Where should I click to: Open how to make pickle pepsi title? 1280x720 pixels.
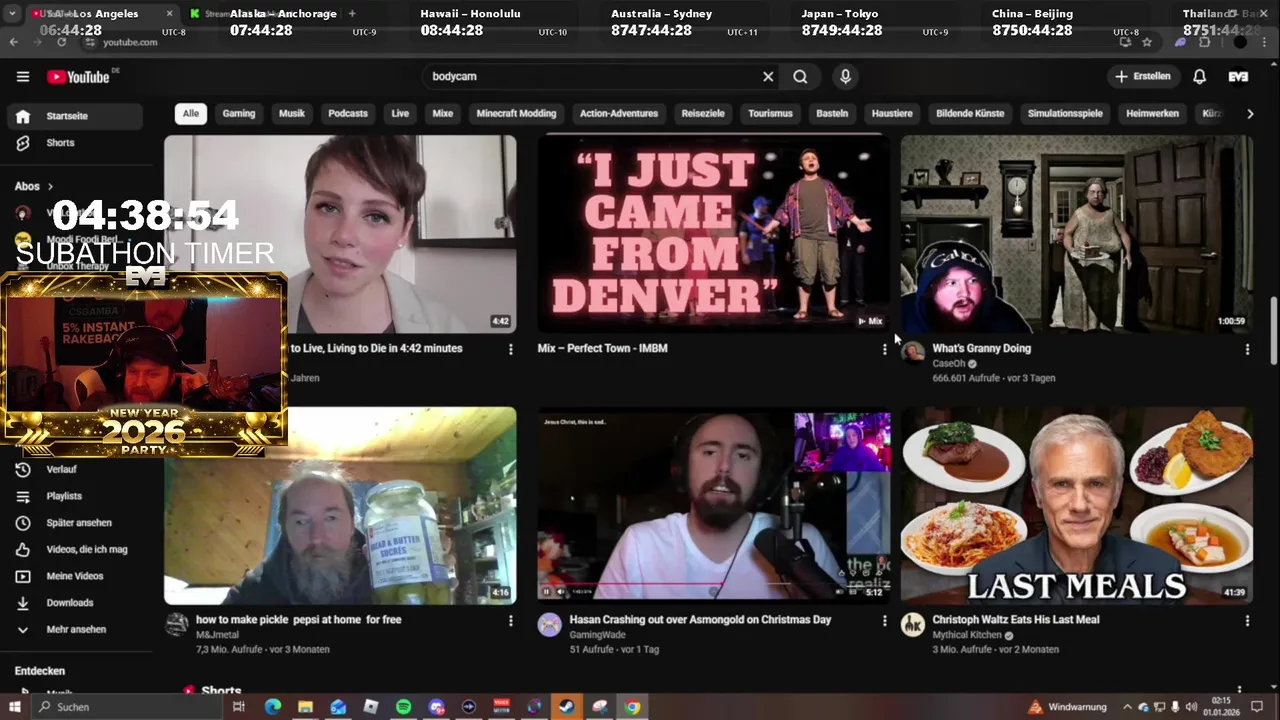299,620
